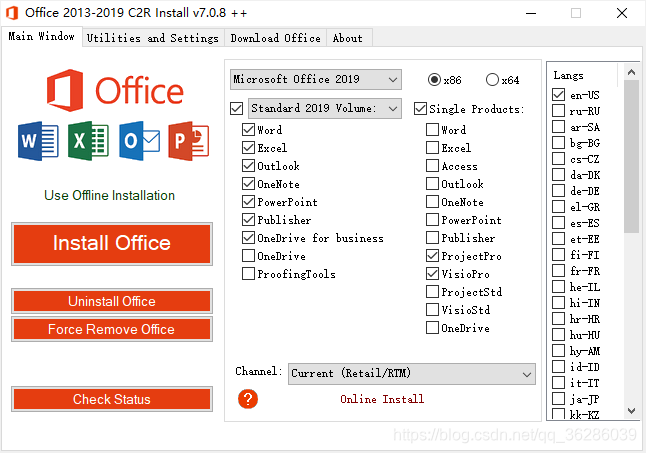Image resolution: width=646 pixels, height=453 pixels.
Task: Click the Word application icon
Action: pos(38,141)
